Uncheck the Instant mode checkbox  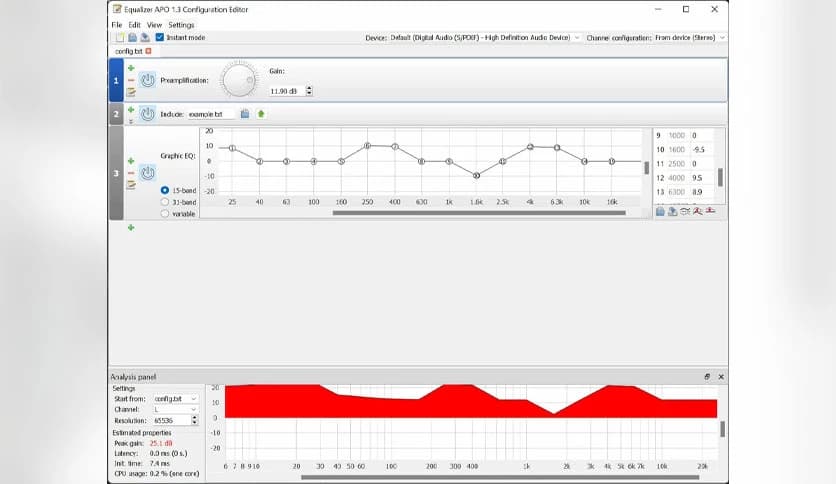point(160,37)
